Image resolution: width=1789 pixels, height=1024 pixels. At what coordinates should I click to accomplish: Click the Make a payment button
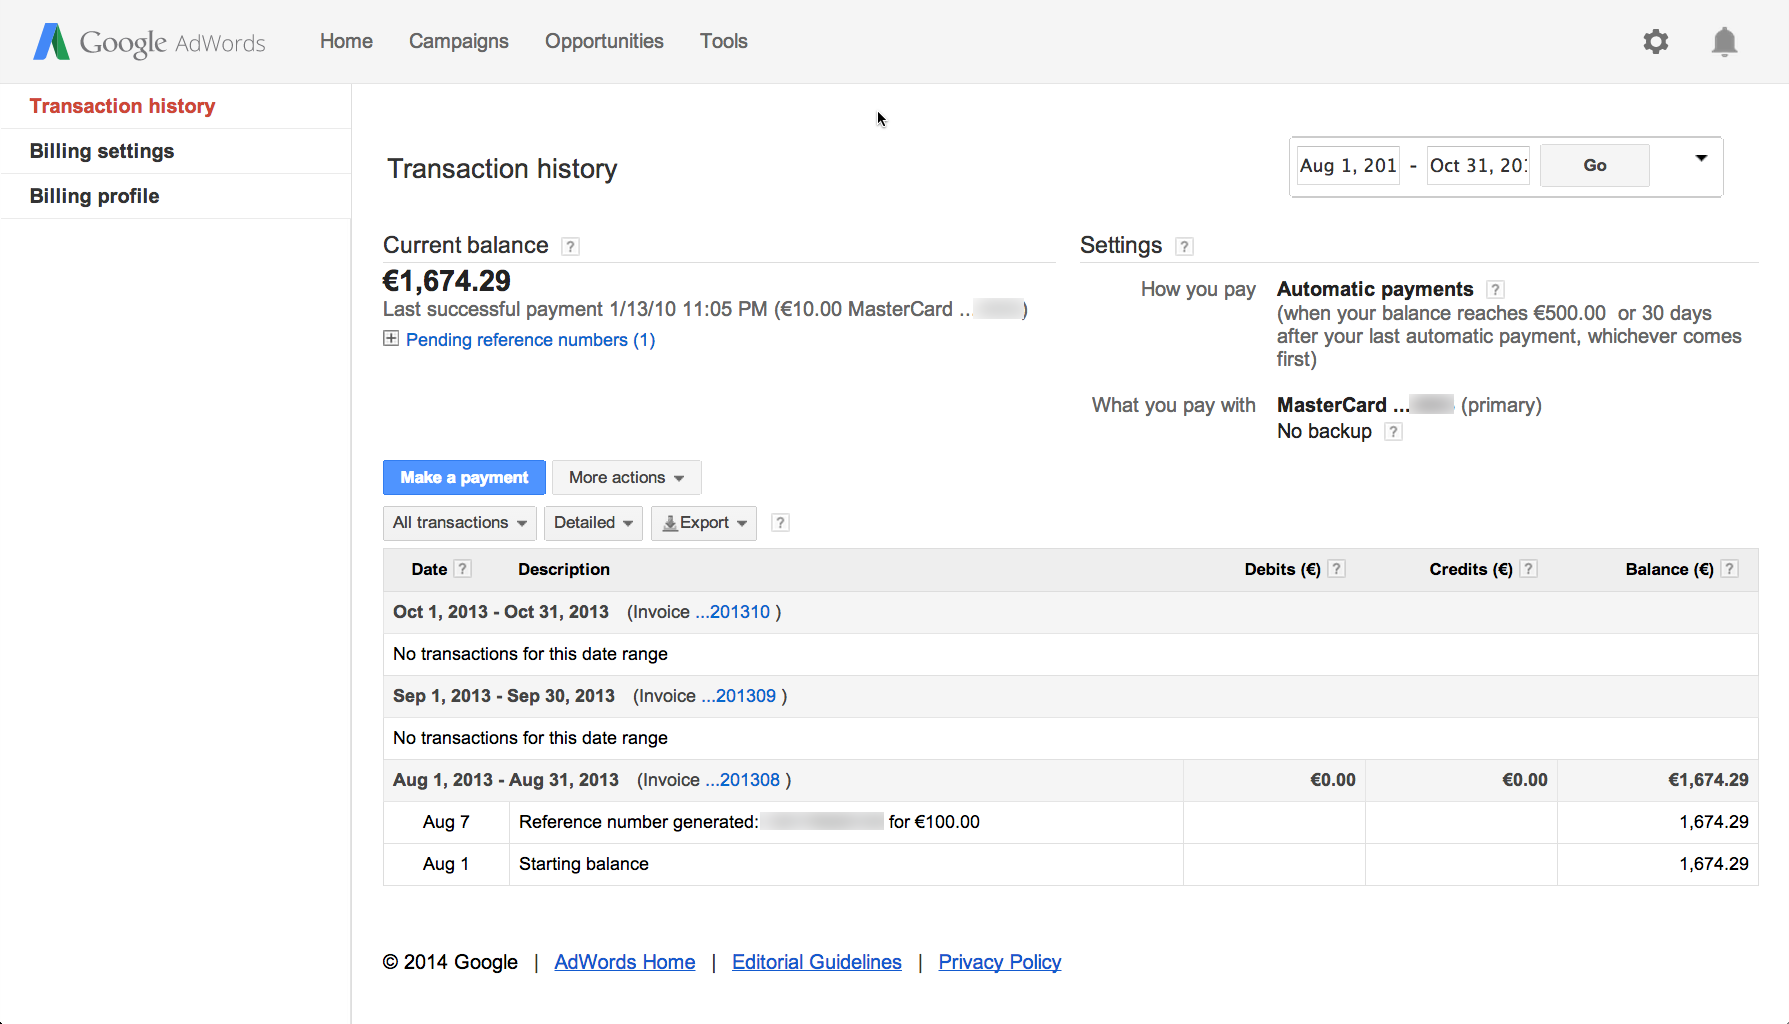[x=464, y=477]
